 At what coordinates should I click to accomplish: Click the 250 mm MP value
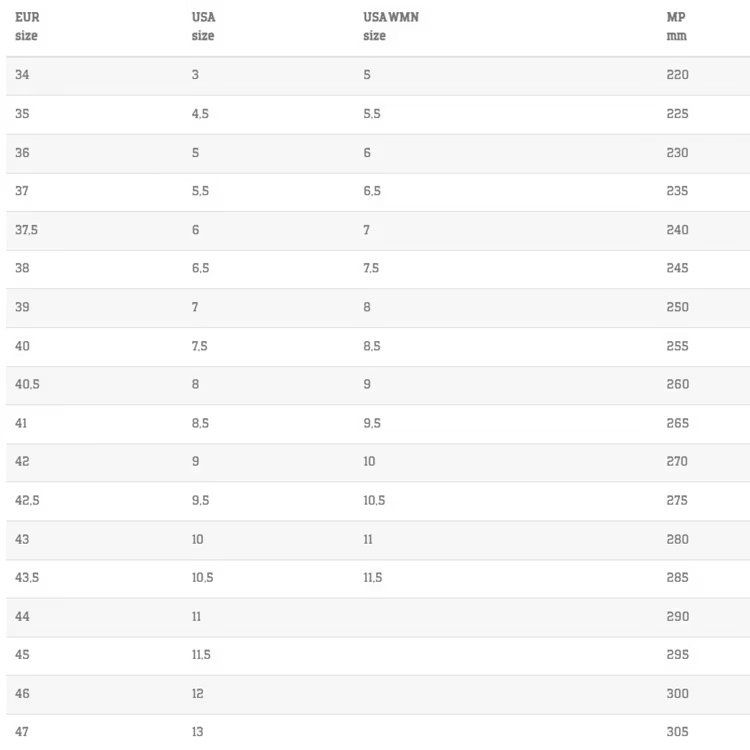[677, 307]
